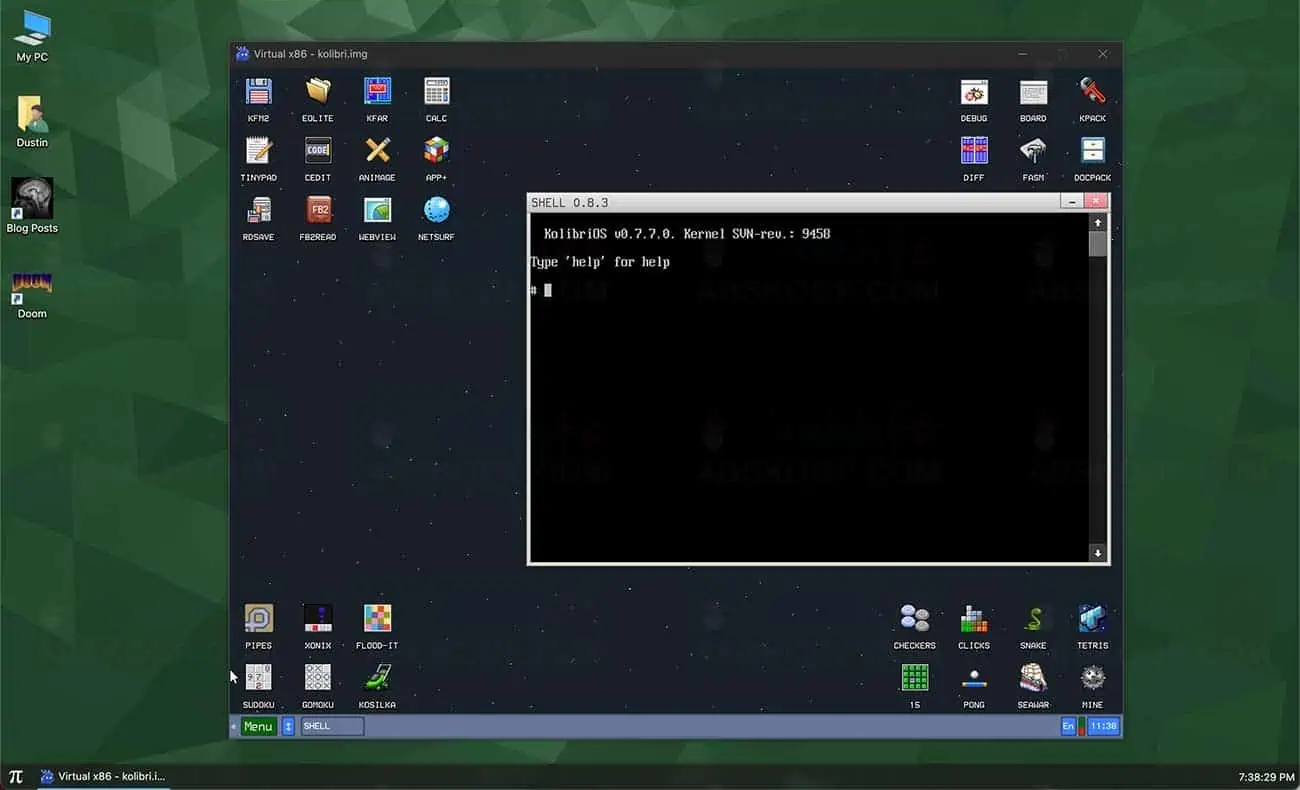Launch the SNAKE game icon
The width and height of the screenshot is (1300, 790).
tap(1033, 620)
